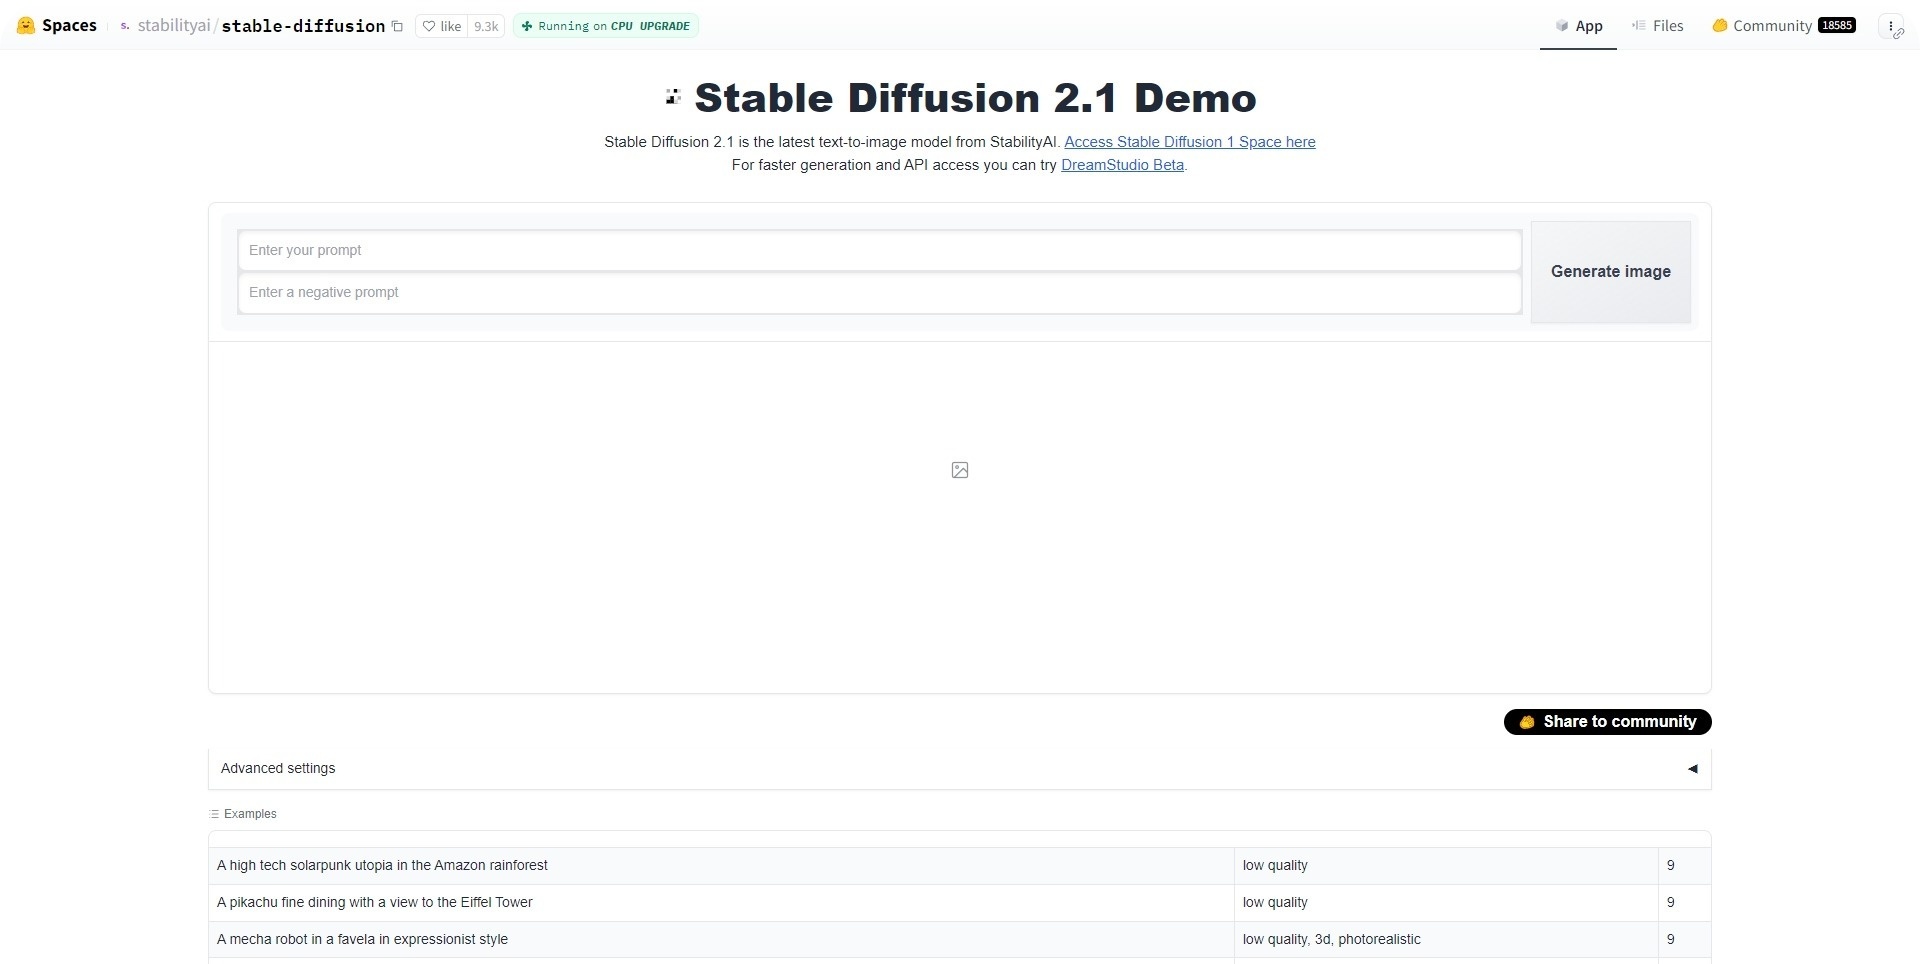Click the Running on CPU Upgrade badge
This screenshot has width=1920, height=964.
click(606, 26)
